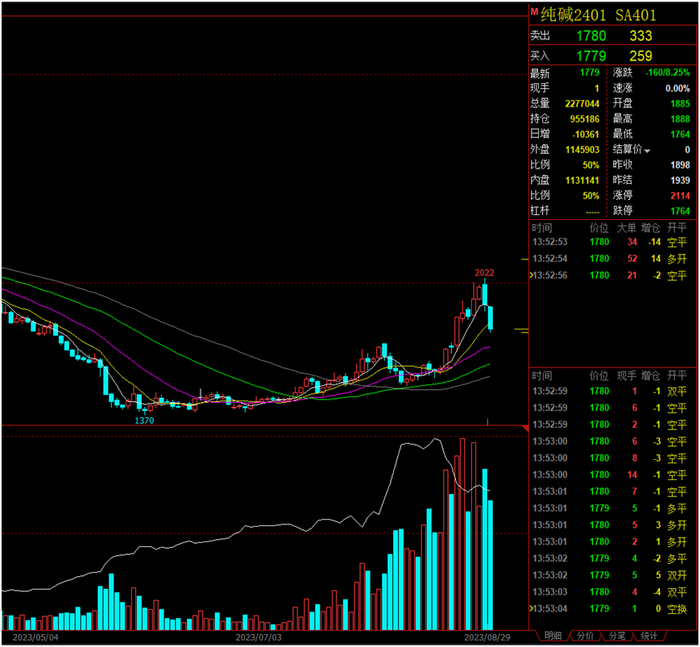Select the 13:53:03 双平 tick row

pyautogui.click(x=609, y=592)
